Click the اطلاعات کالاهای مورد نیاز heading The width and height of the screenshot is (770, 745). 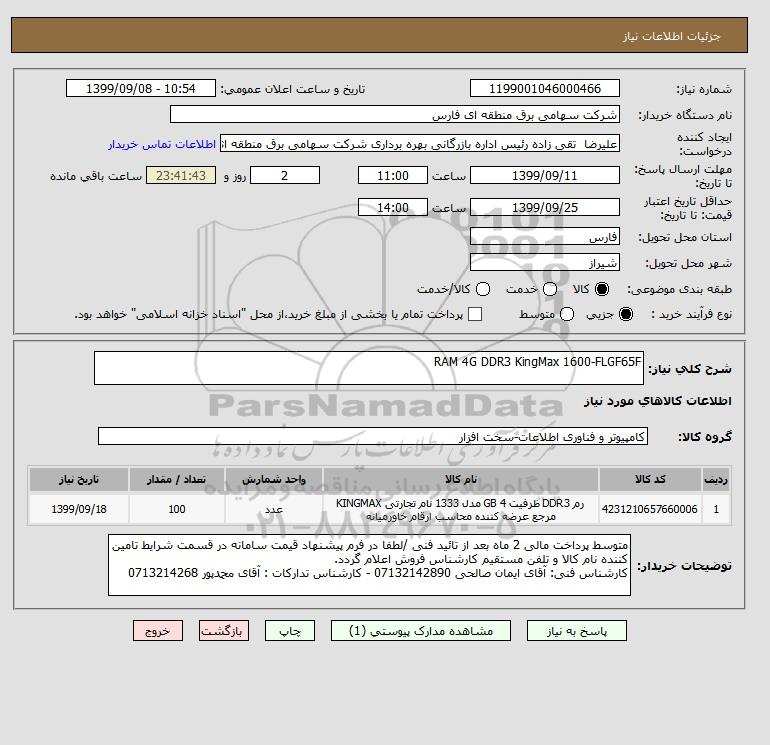pyautogui.click(x=658, y=401)
